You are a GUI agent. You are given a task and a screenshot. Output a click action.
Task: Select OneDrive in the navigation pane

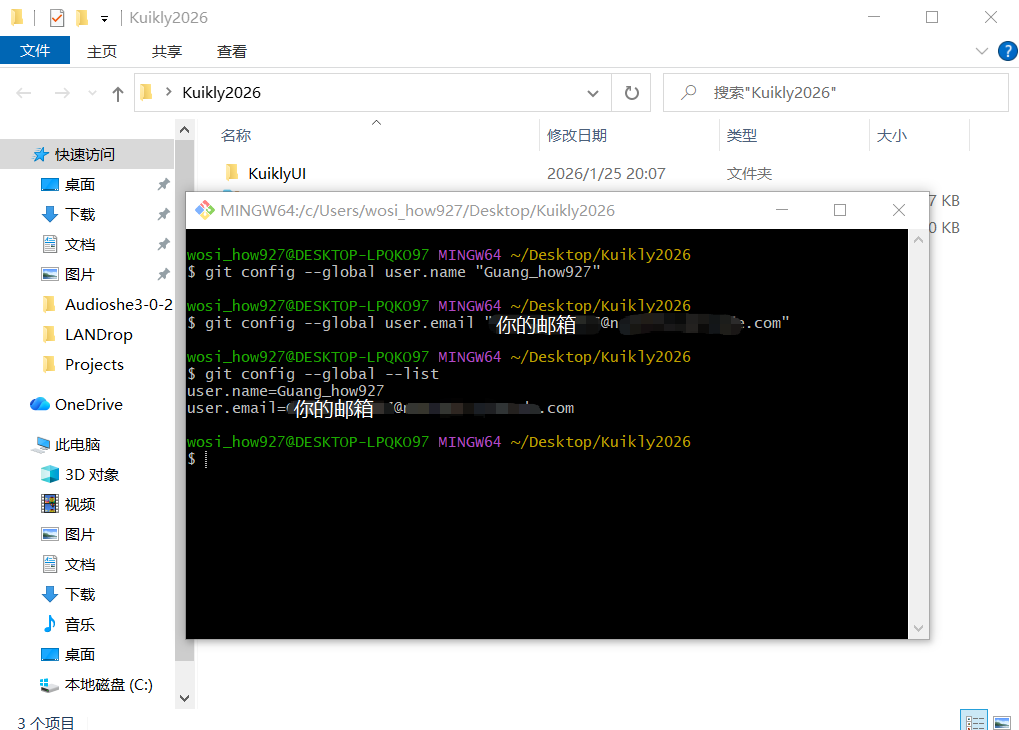coord(88,404)
